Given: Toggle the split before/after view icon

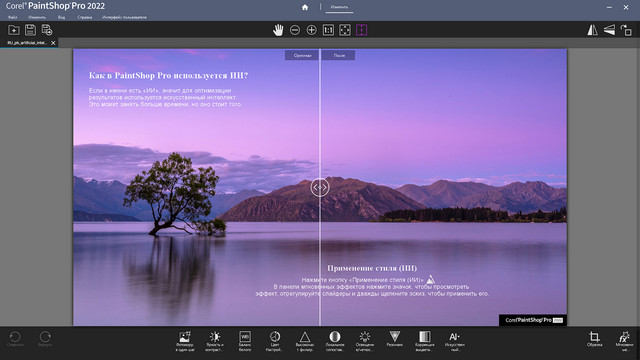Looking at the screenshot, I should [x=362, y=30].
